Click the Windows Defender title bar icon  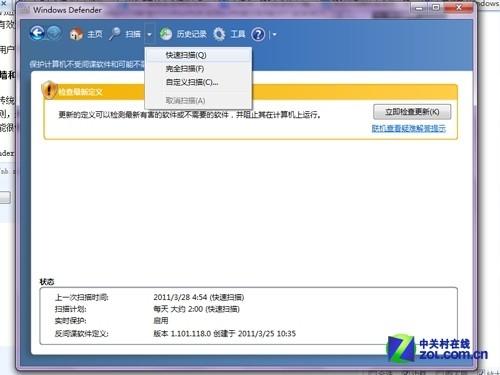pos(25,10)
